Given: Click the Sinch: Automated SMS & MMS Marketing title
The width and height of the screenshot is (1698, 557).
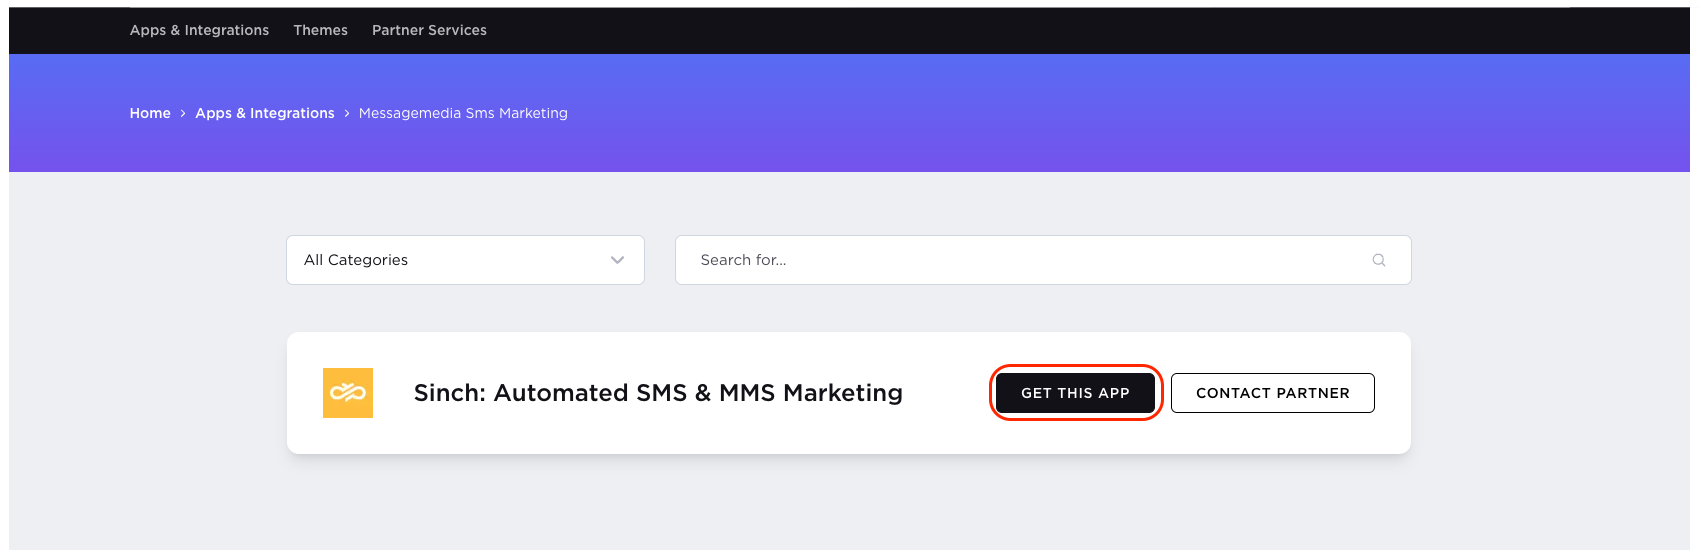Looking at the screenshot, I should pos(658,393).
